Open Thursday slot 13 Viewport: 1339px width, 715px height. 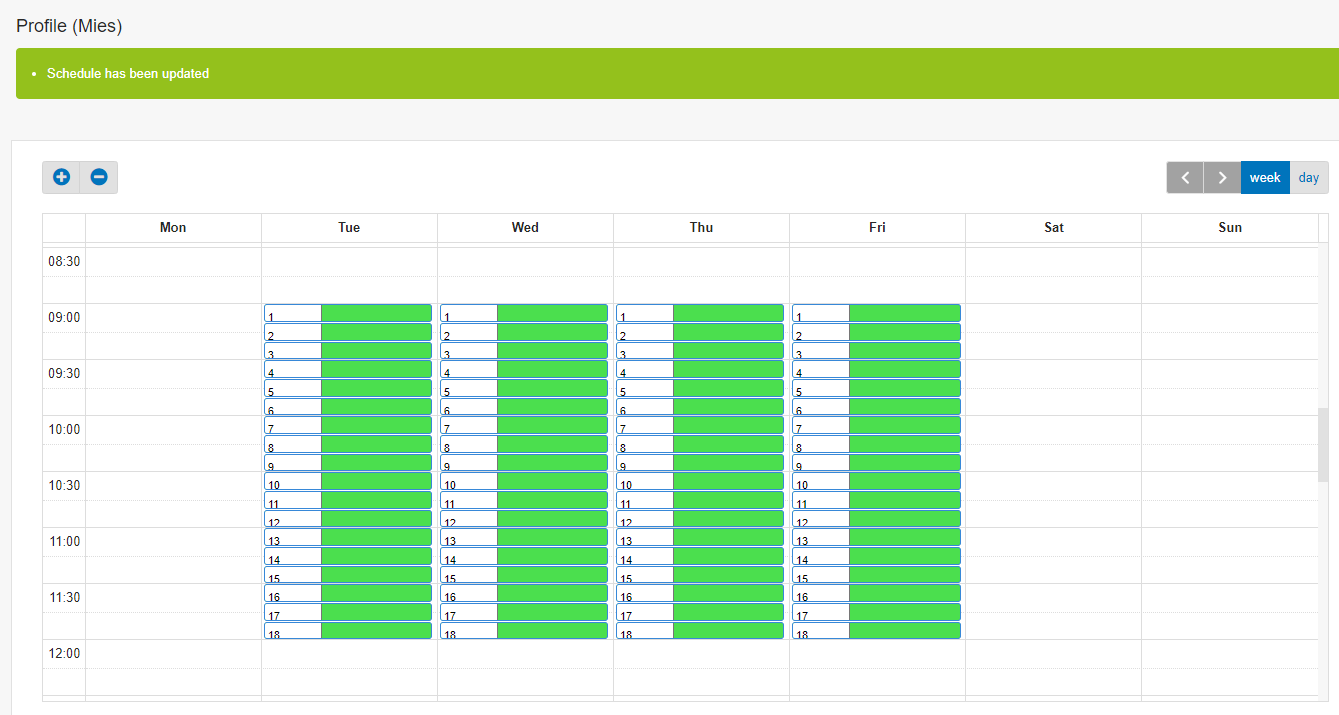pos(700,537)
